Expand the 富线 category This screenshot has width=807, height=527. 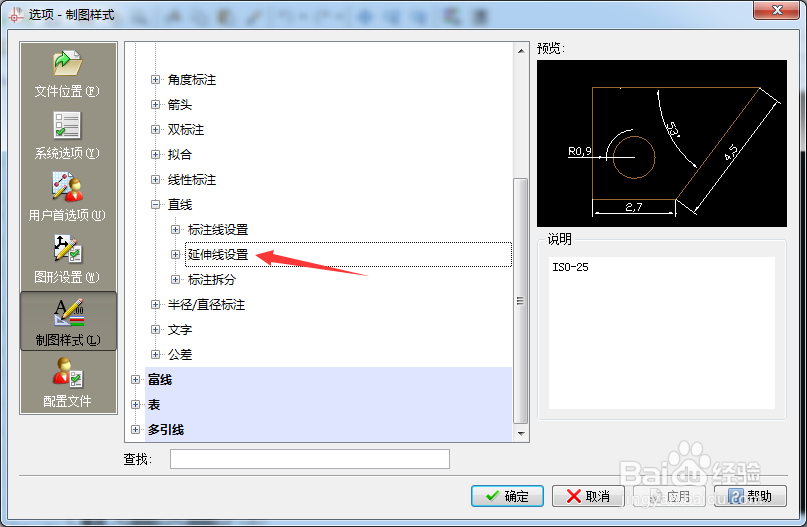[x=135, y=379]
